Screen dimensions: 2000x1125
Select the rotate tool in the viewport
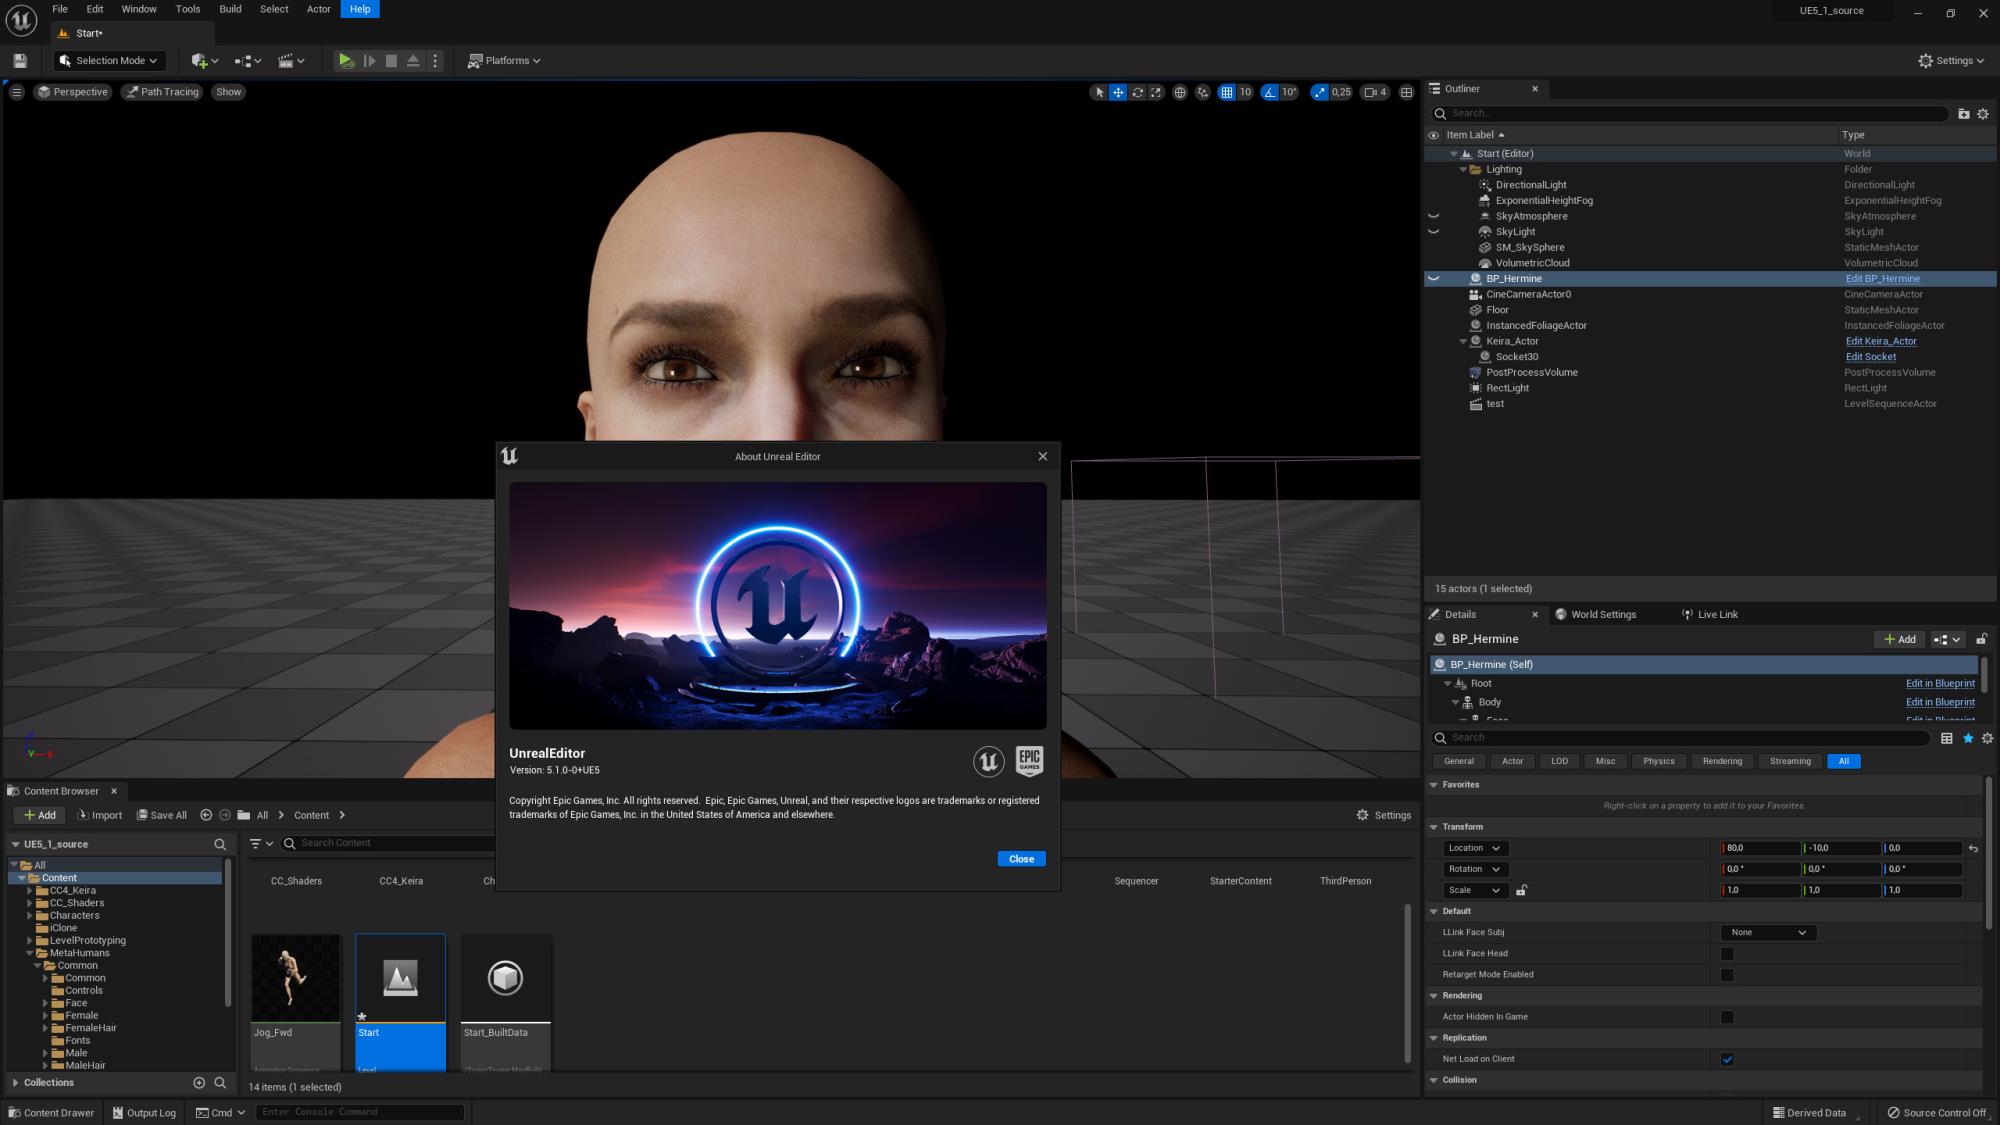[1137, 92]
